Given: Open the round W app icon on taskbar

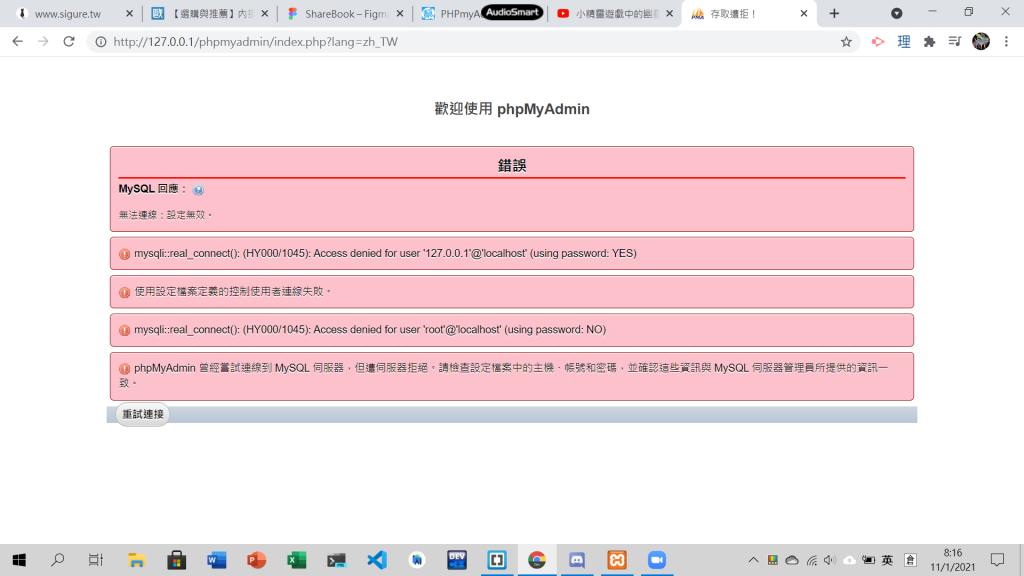Looking at the screenshot, I should tap(417, 560).
